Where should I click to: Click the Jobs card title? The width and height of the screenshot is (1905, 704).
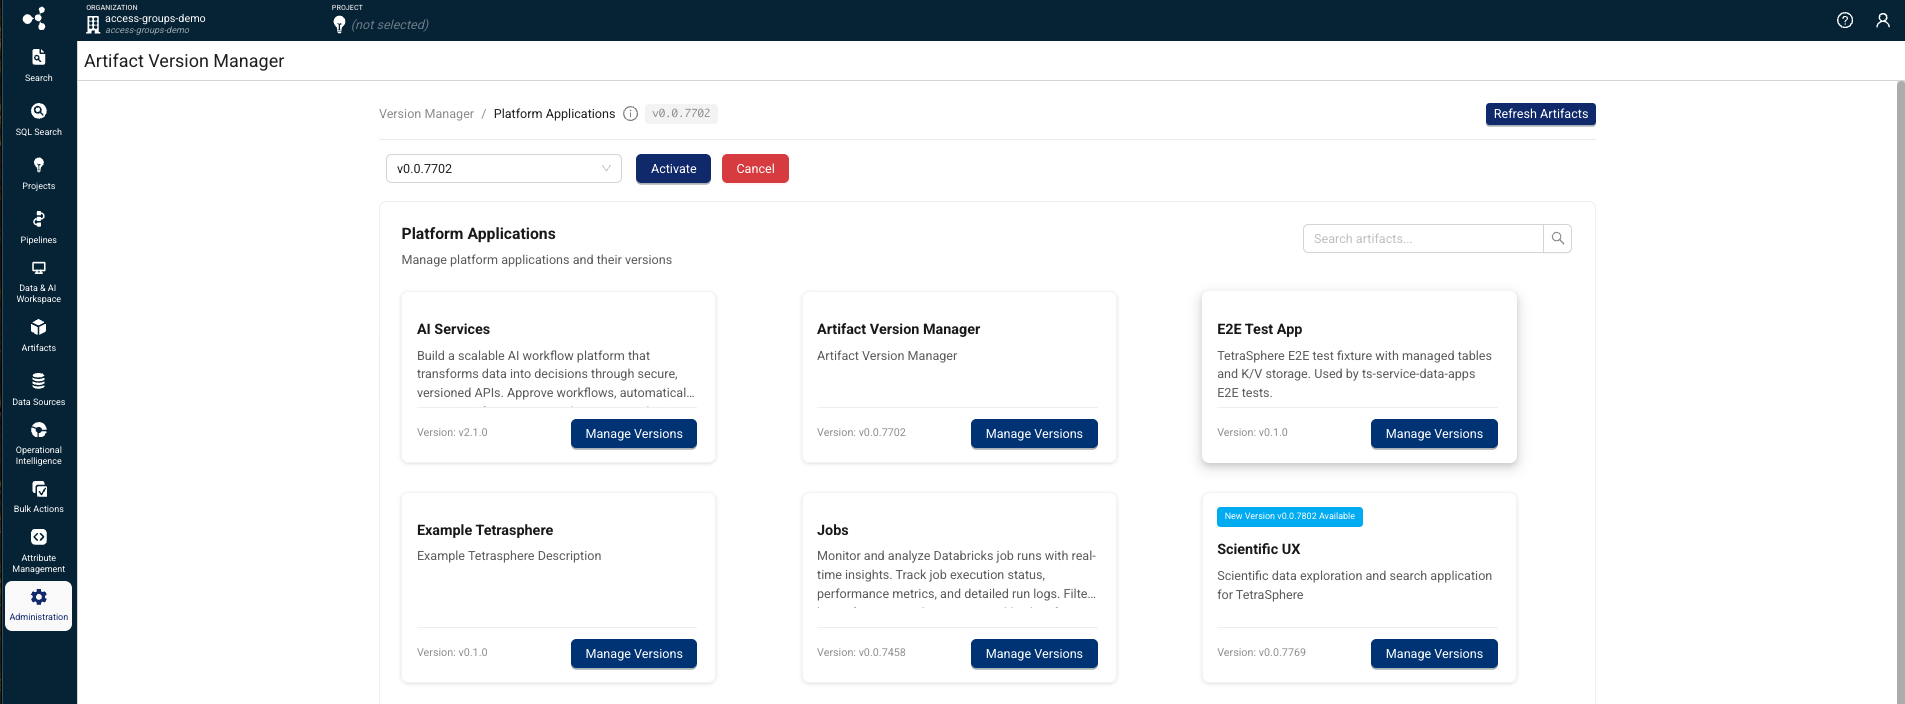(x=832, y=530)
